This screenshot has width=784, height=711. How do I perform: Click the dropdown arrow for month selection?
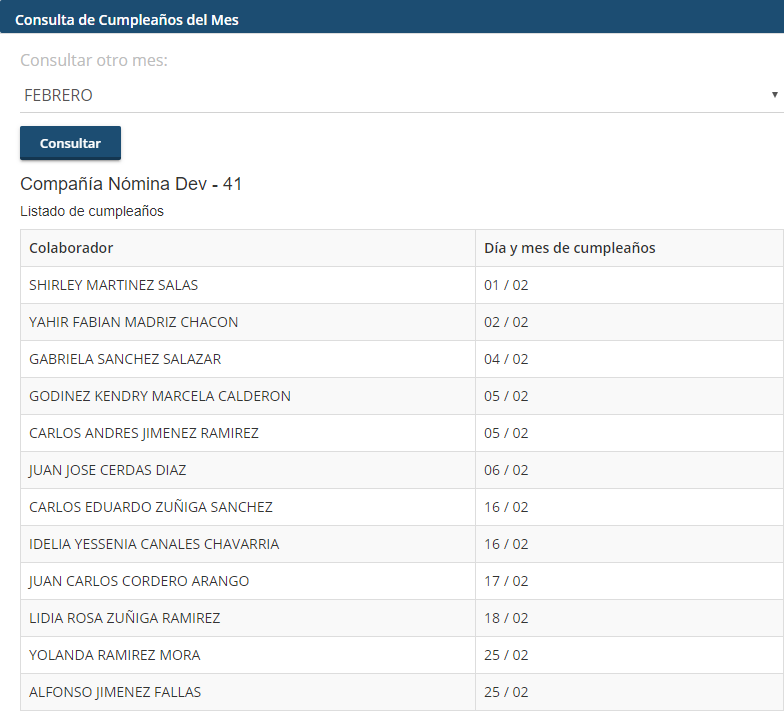click(774, 95)
